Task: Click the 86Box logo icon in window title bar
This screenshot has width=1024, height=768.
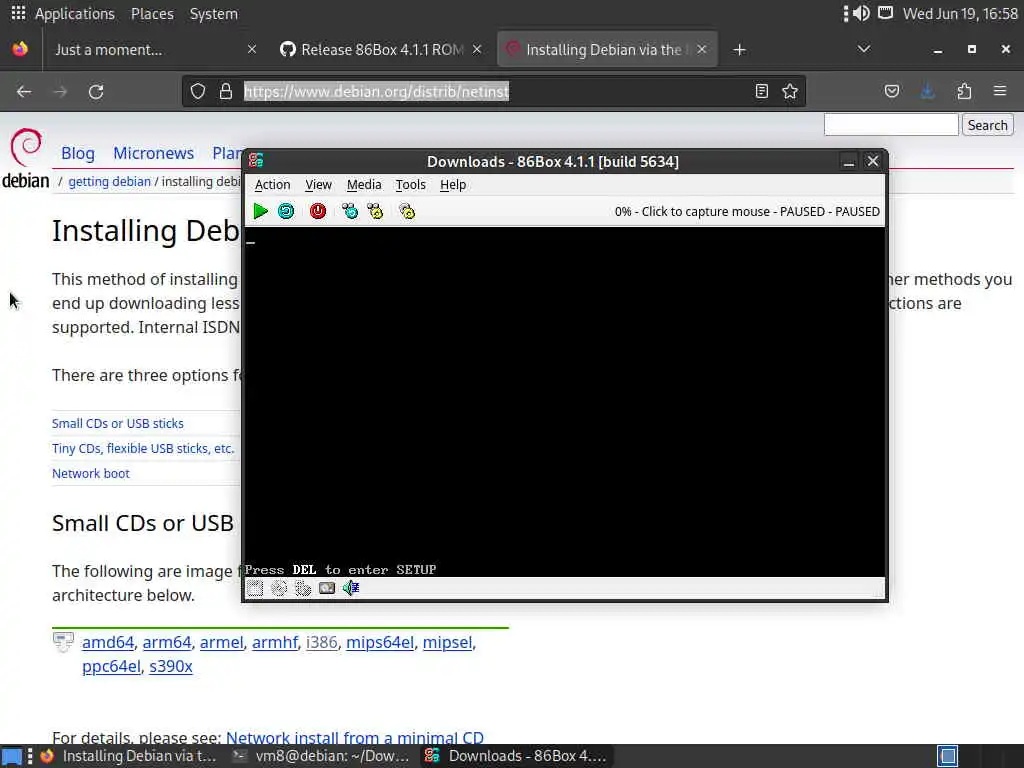Action: 256,161
